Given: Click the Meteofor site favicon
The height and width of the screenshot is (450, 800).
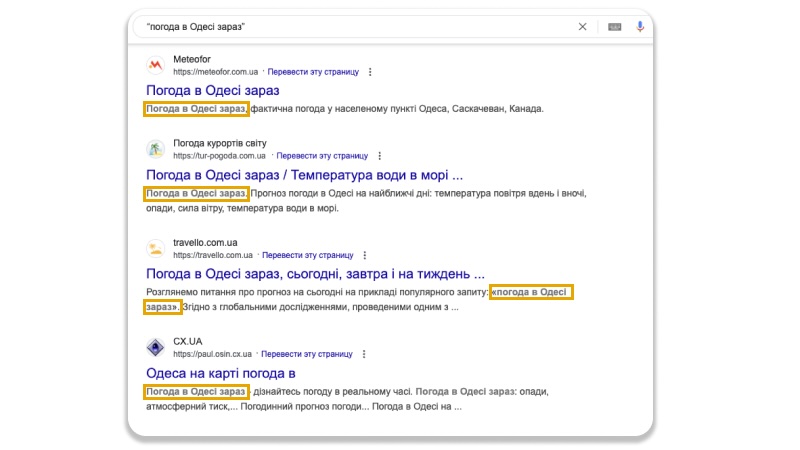Looking at the screenshot, I should point(156,65).
